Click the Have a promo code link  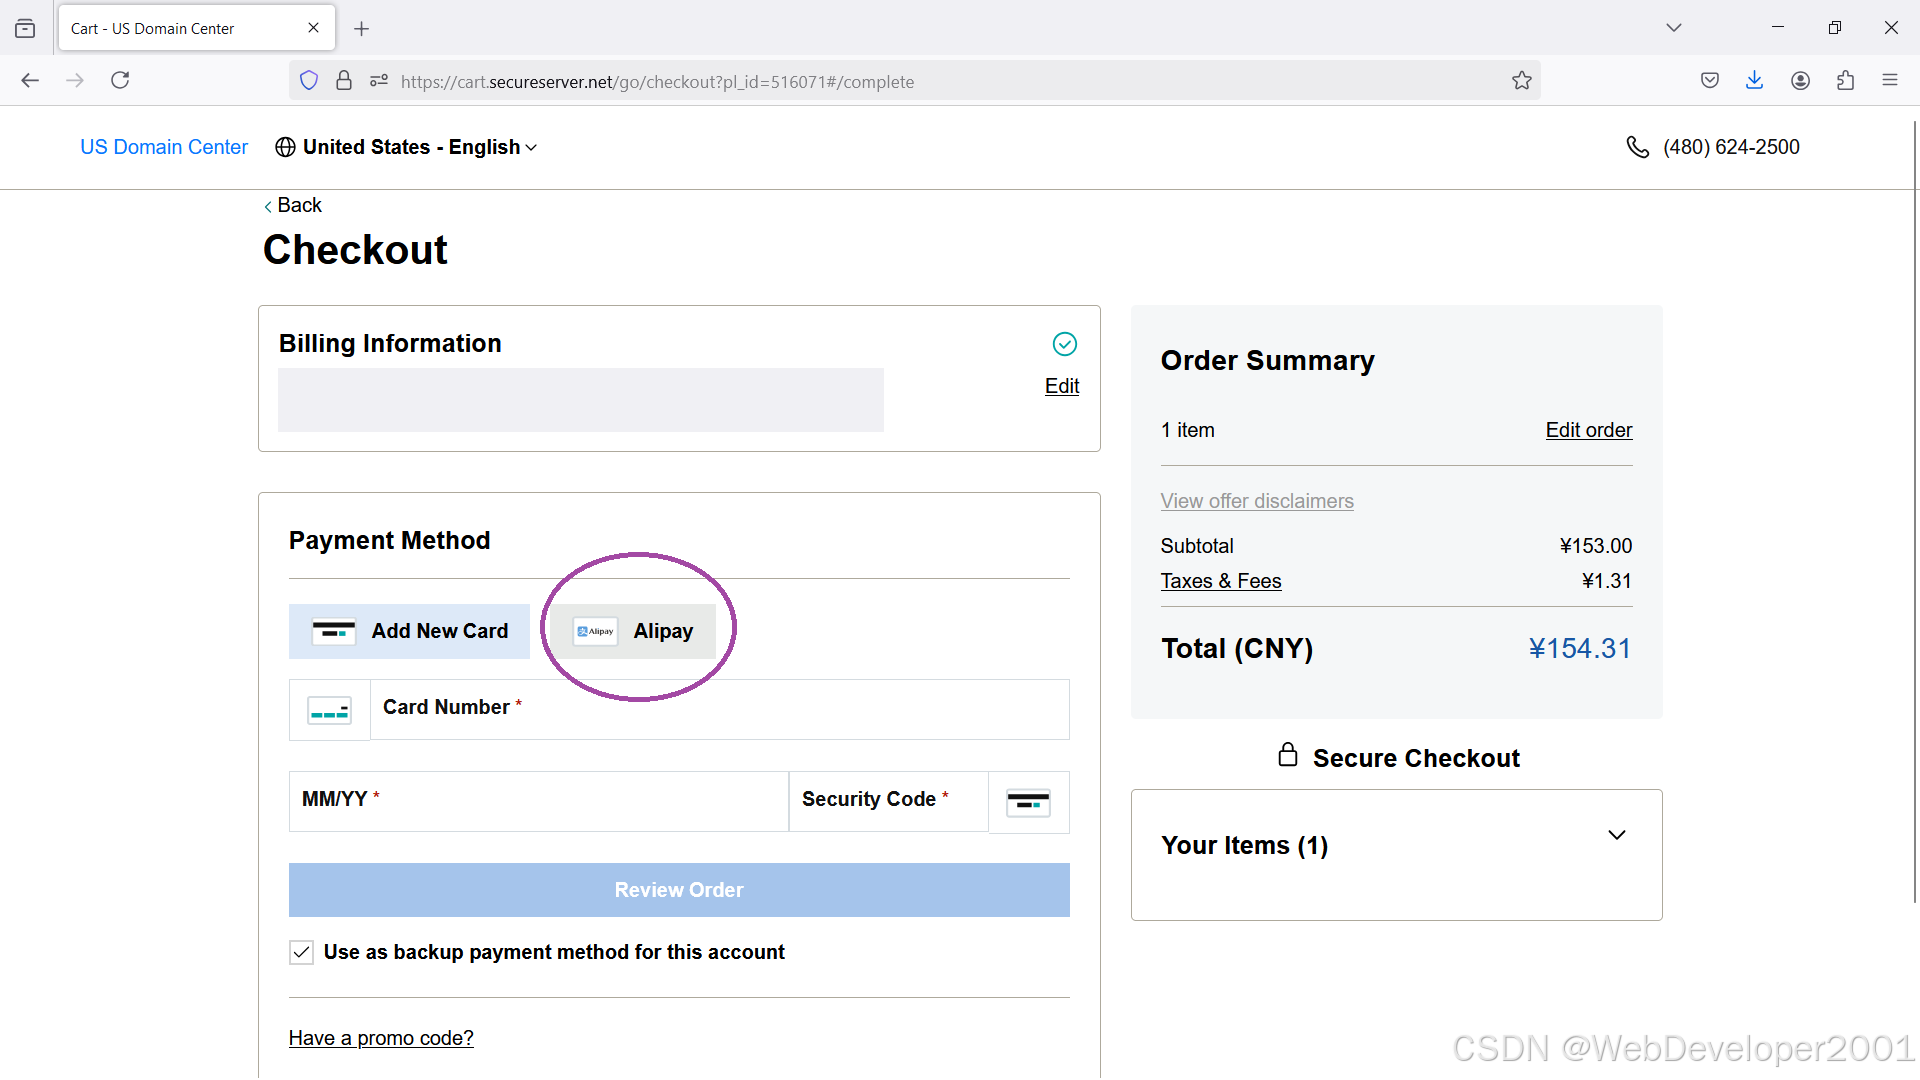click(x=381, y=1038)
